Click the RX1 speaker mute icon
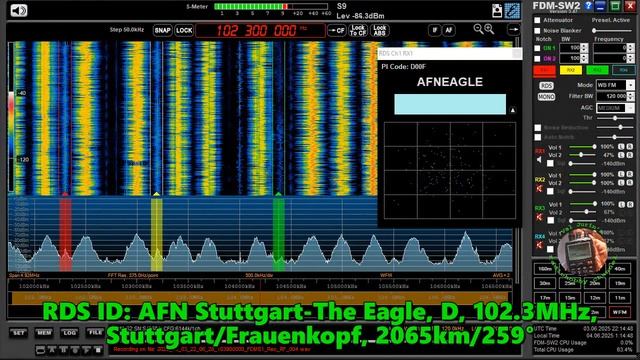This screenshot has width=640, height=360. point(539,160)
